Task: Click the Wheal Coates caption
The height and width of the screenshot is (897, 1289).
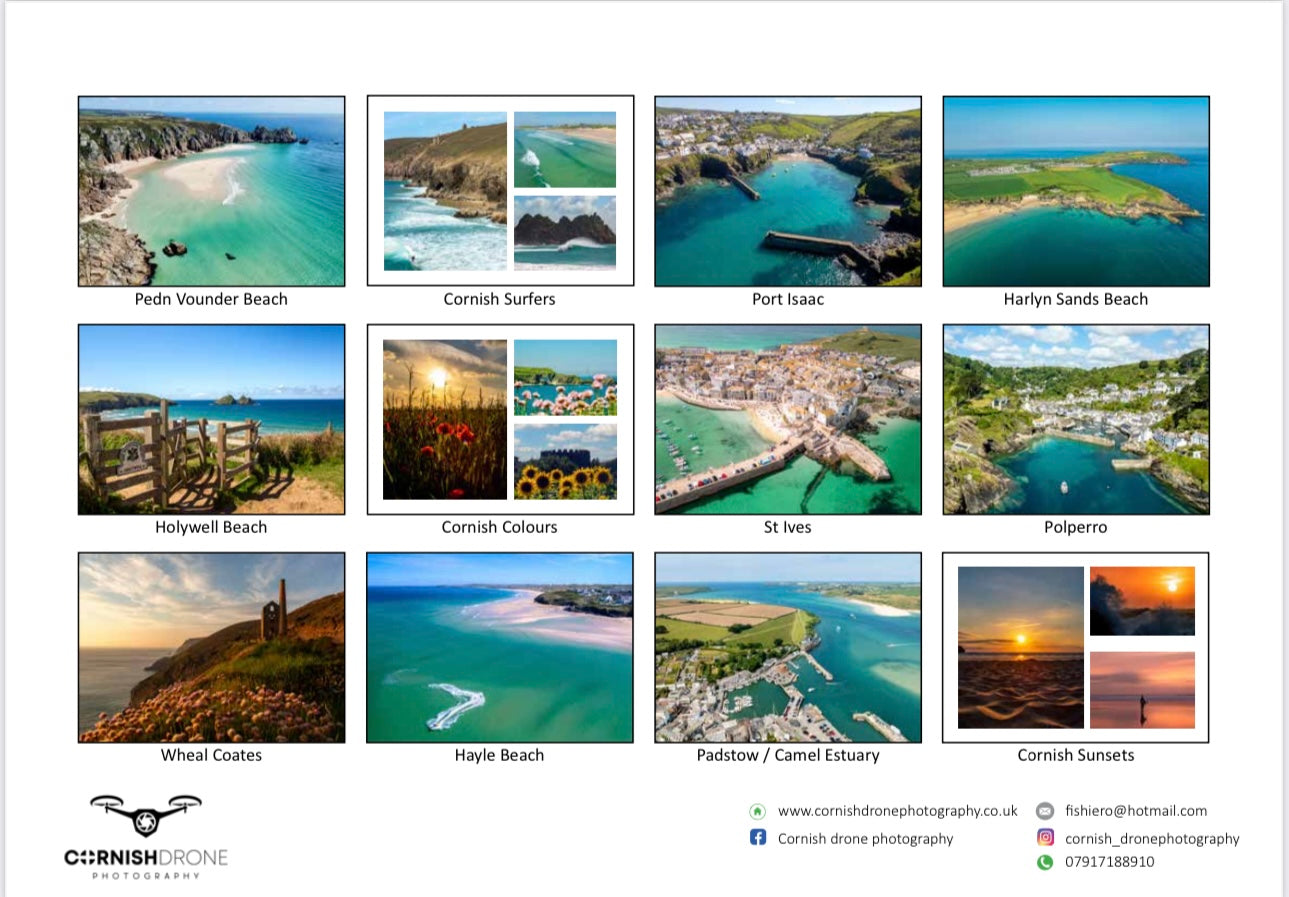Action: click(211, 755)
